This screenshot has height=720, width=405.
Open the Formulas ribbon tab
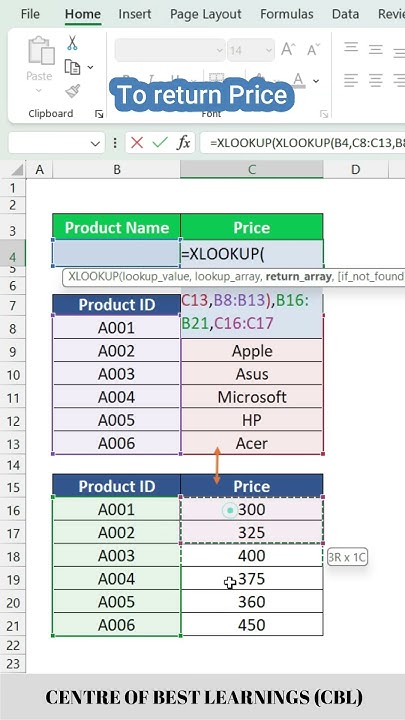coord(287,14)
